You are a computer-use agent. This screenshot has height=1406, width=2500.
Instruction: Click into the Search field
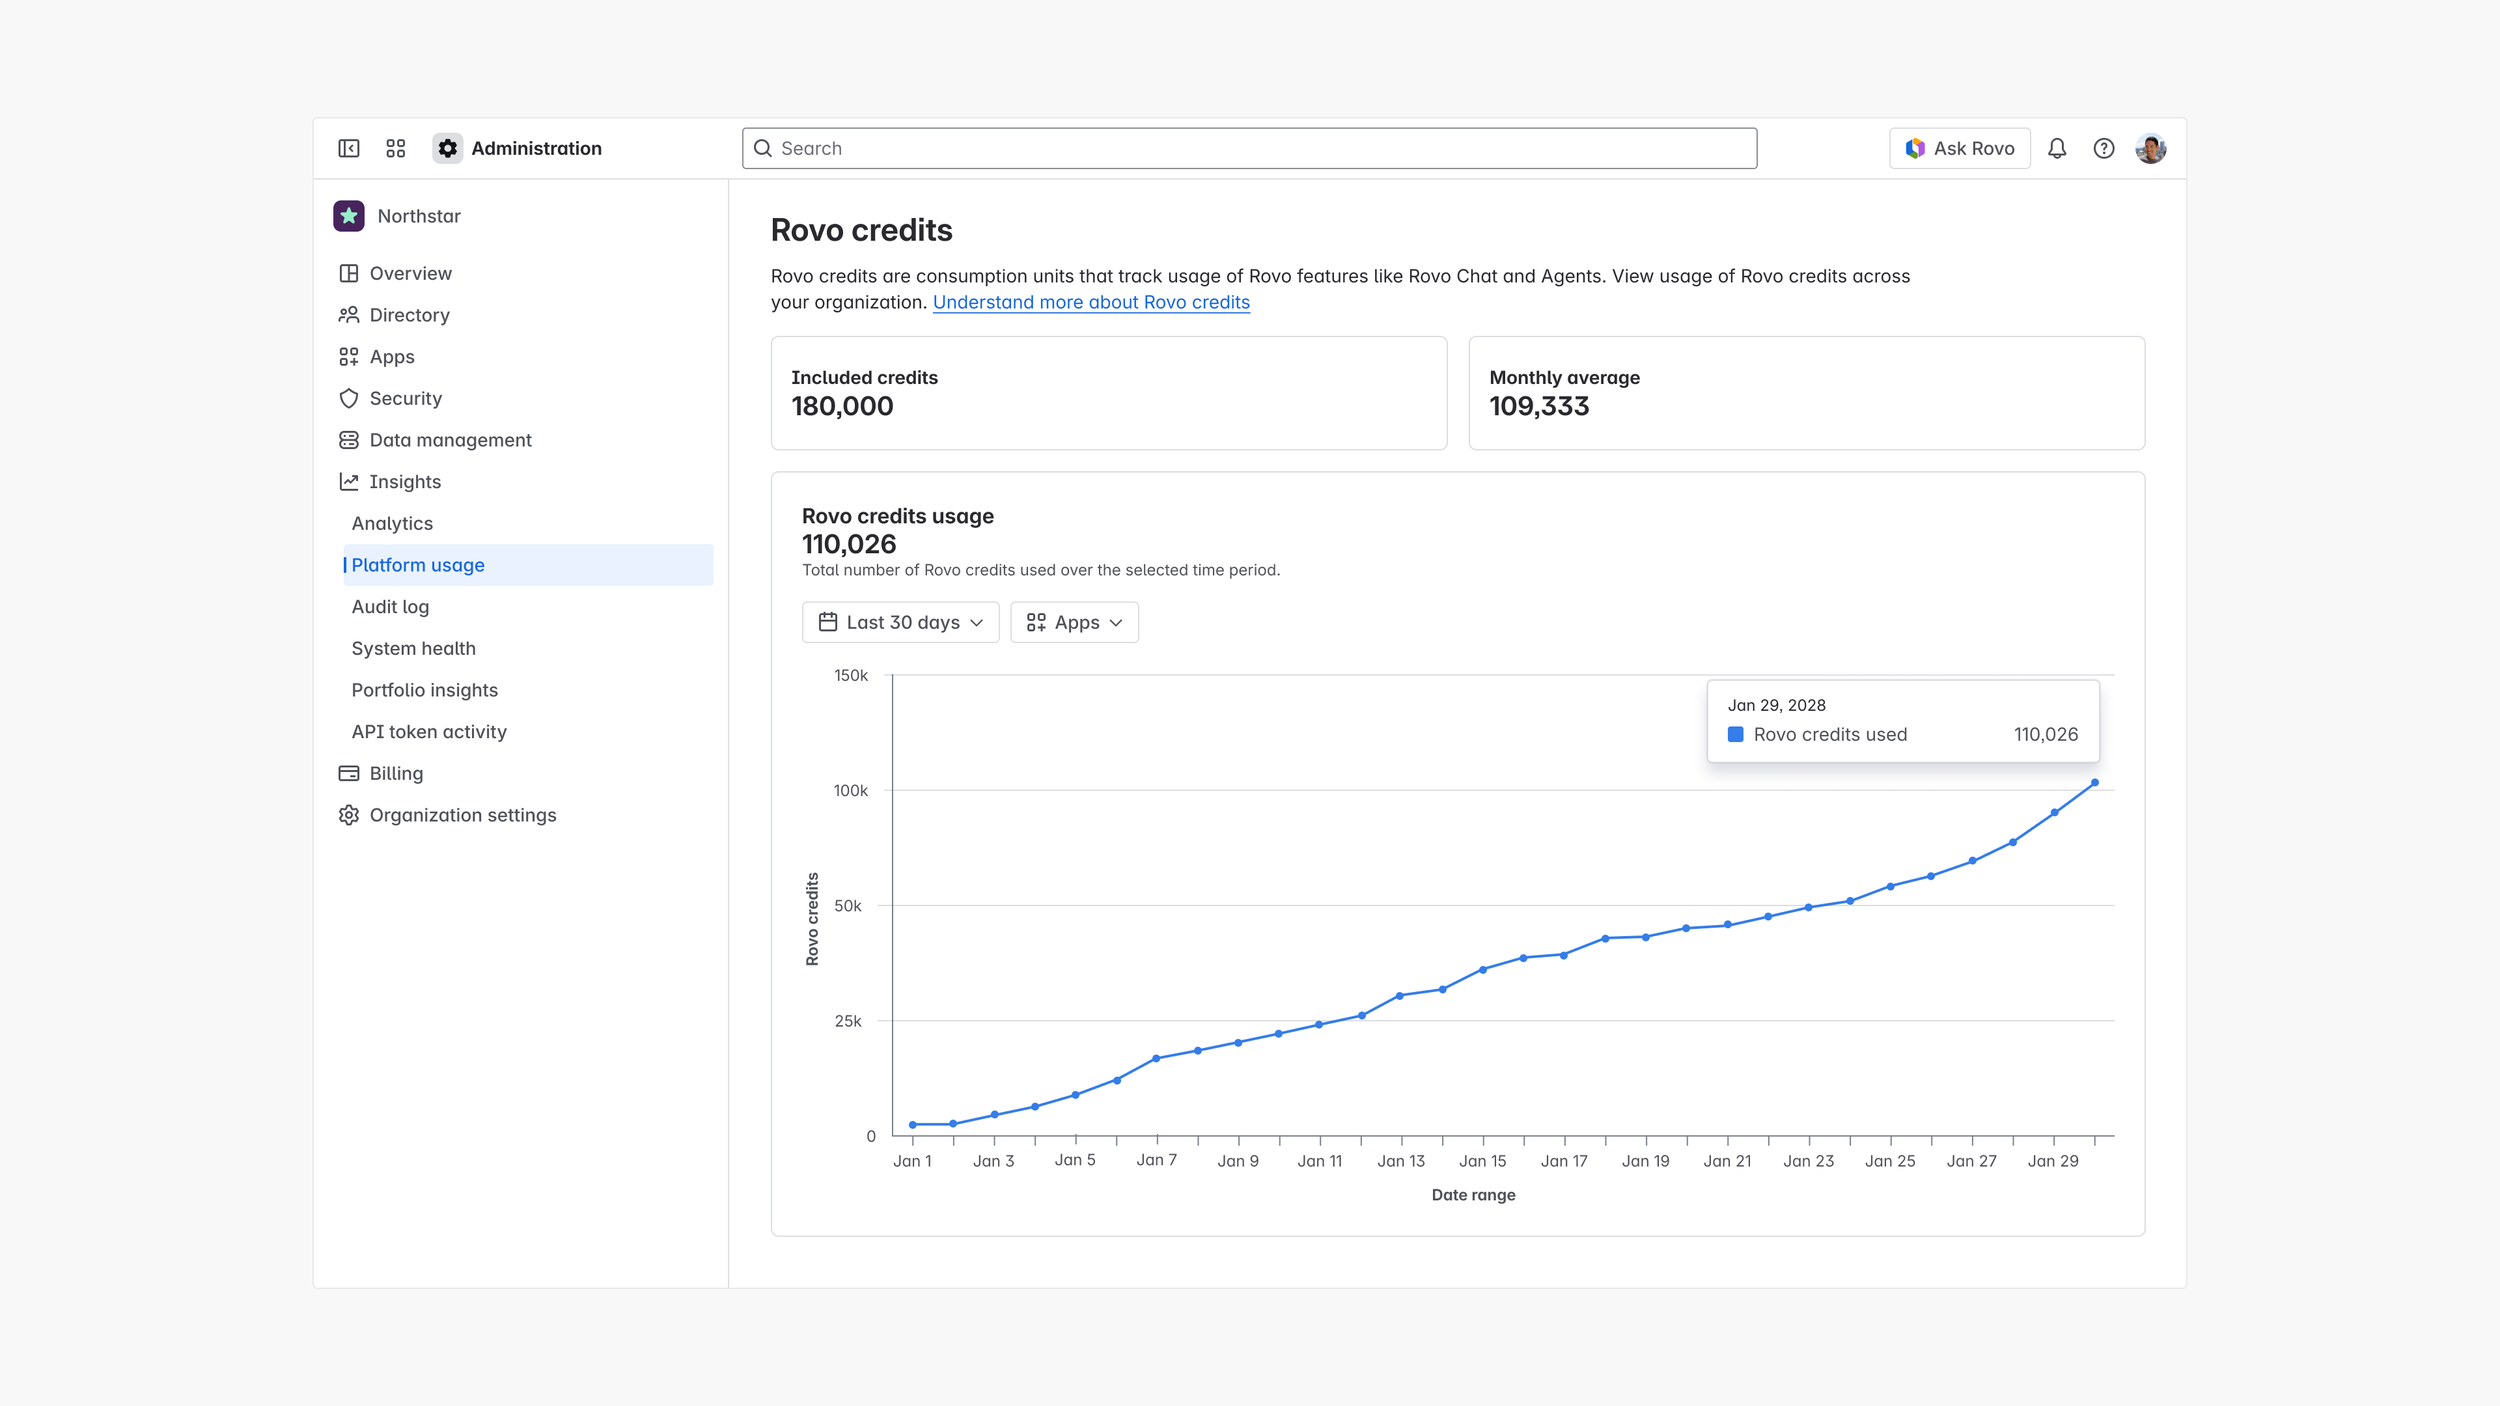(x=1249, y=148)
